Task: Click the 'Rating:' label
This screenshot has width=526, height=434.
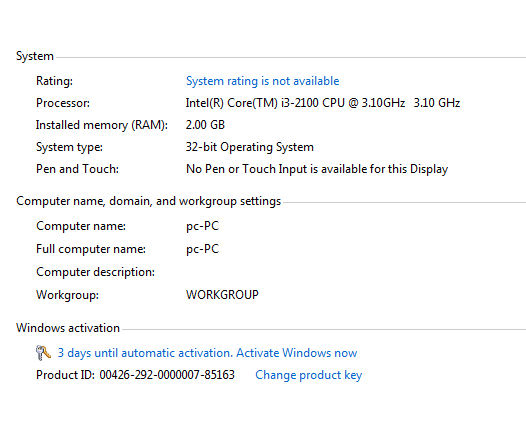Action: tap(54, 81)
